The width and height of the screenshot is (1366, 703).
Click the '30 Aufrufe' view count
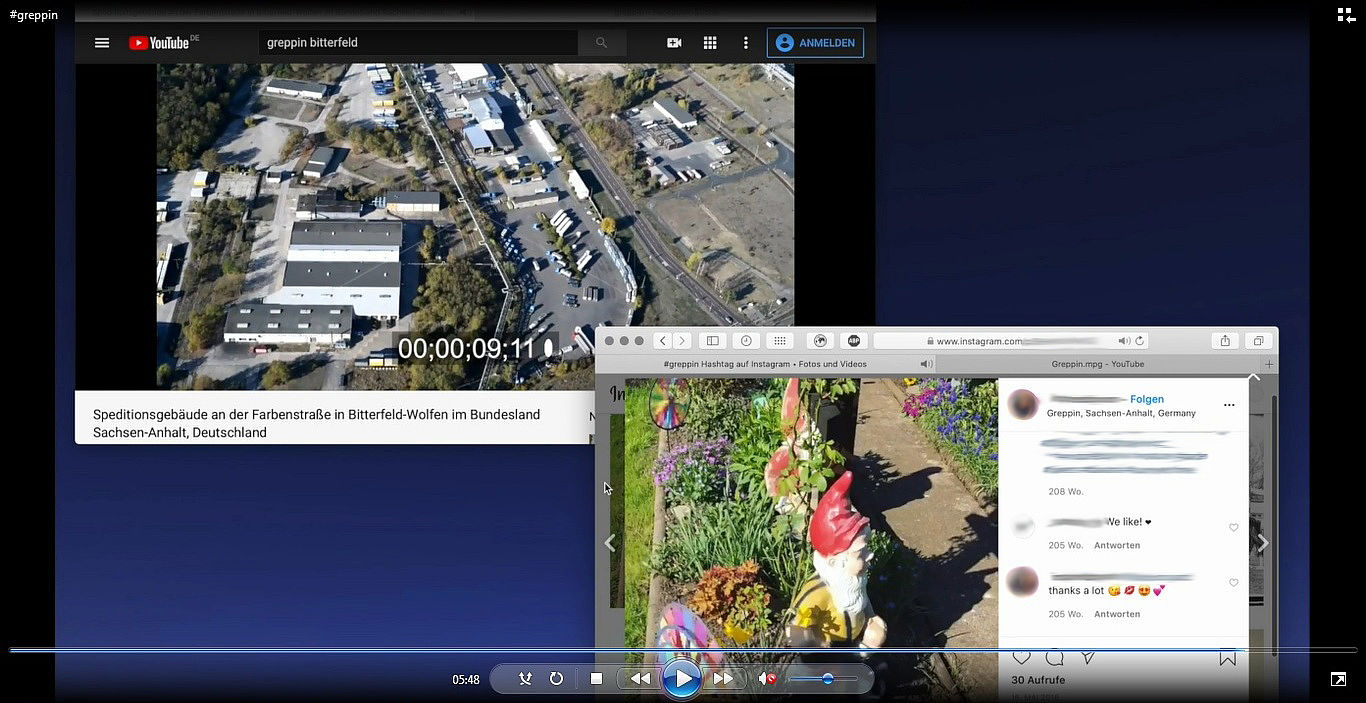click(x=1038, y=680)
